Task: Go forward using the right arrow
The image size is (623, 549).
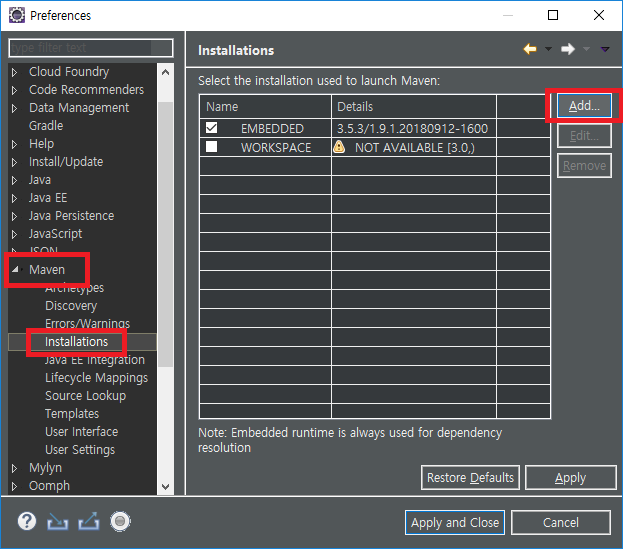Action: point(568,49)
